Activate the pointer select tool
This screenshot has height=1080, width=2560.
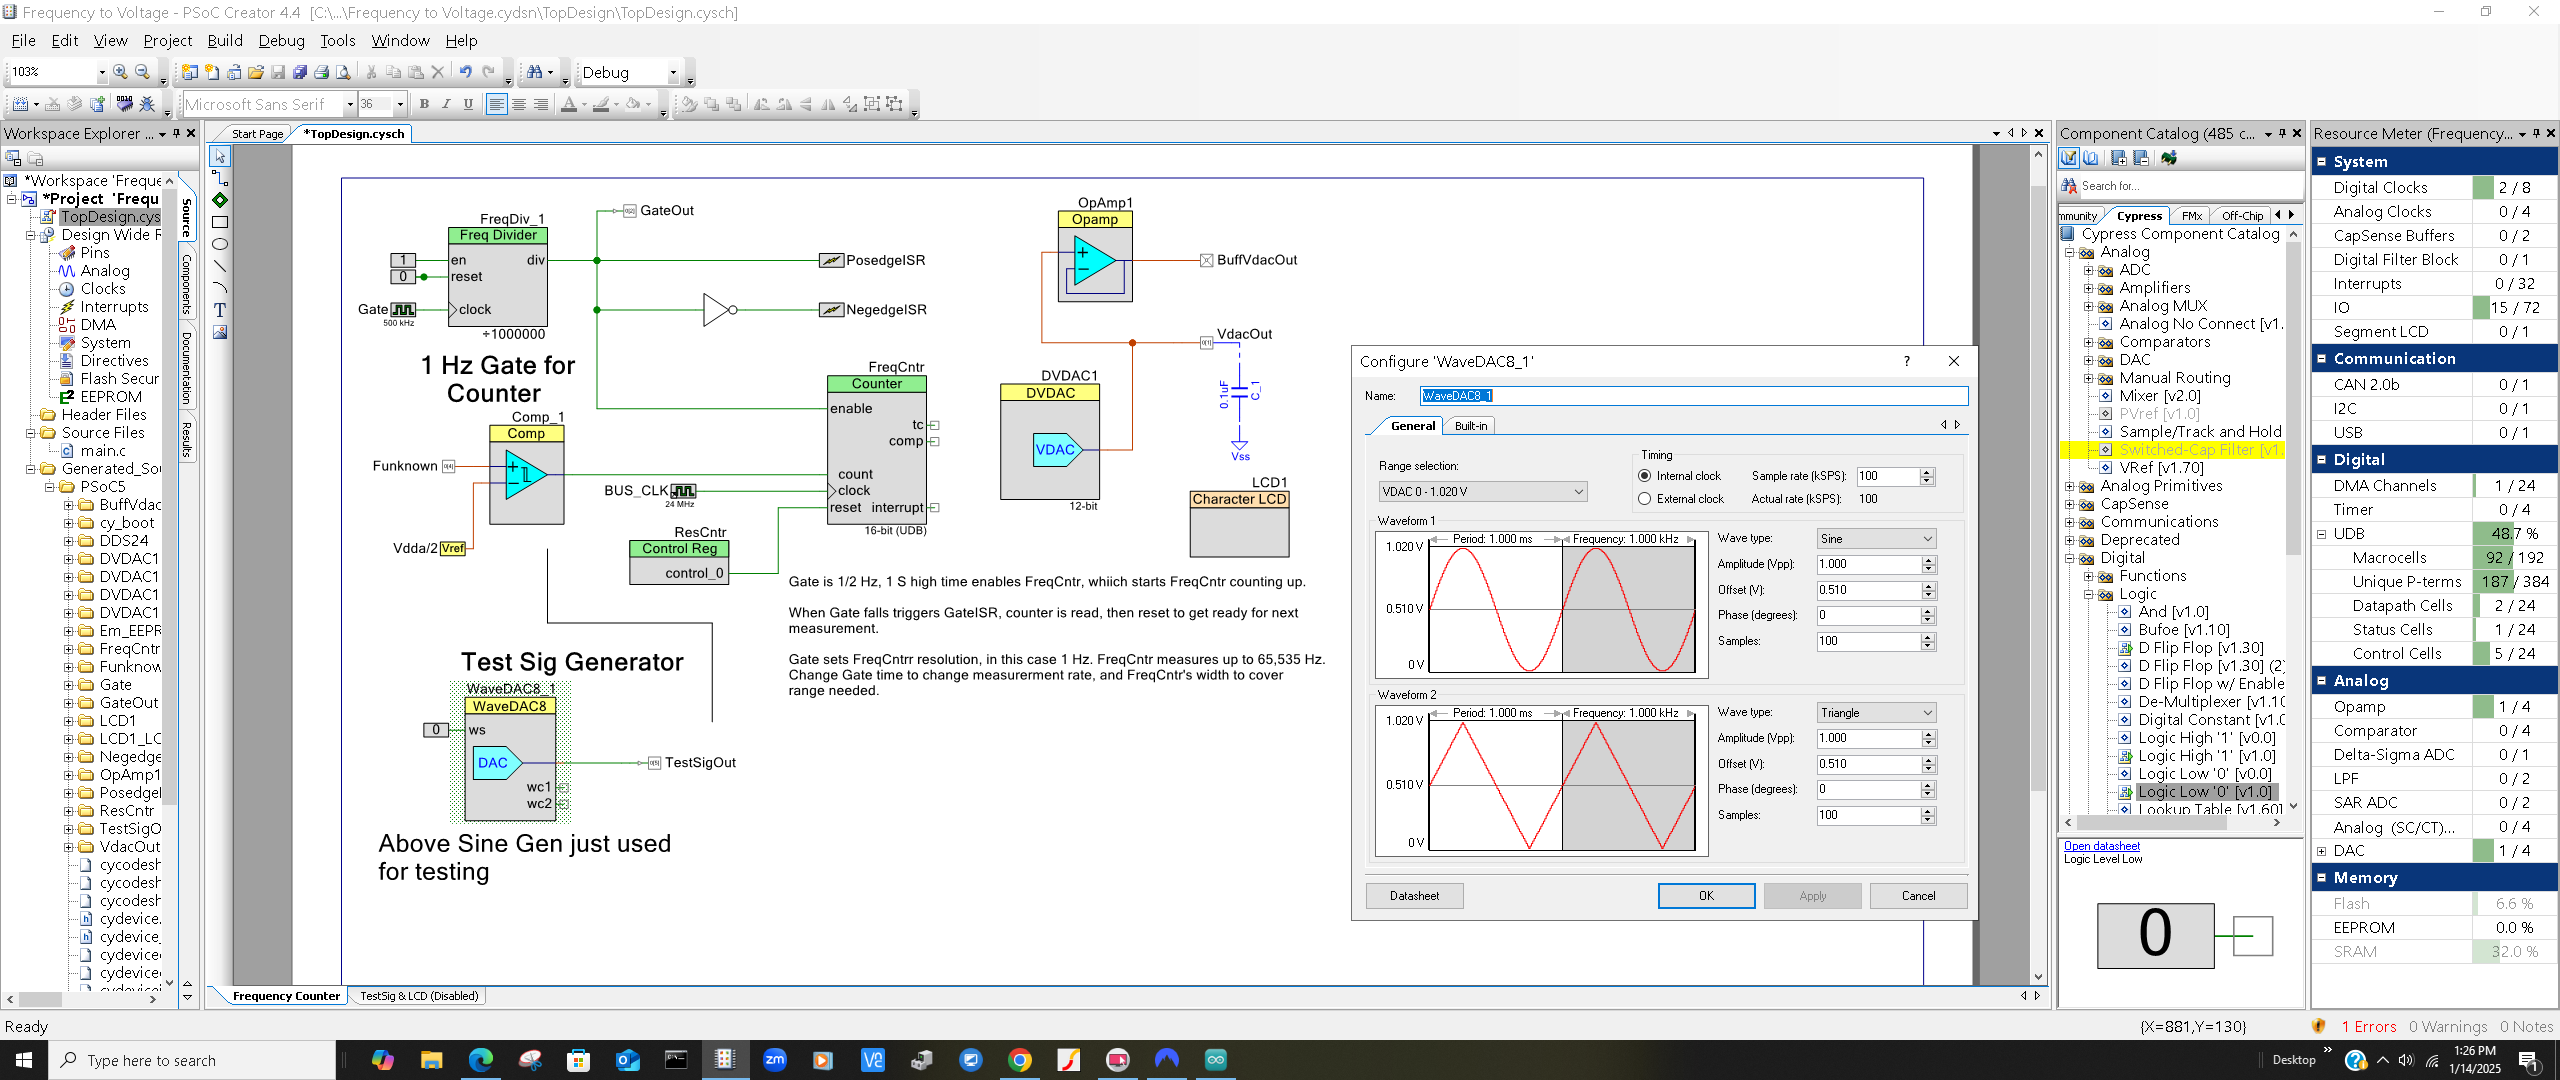click(220, 156)
